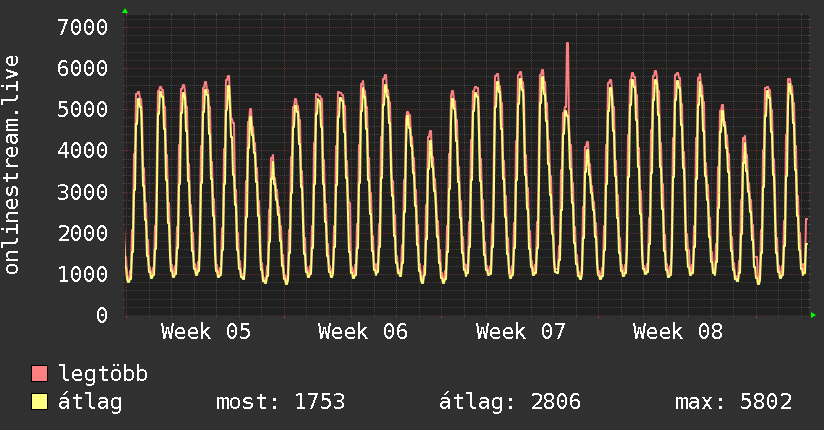Image resolution: width=824 pixels, height=430 pixels.
Task: Click the green arrow at the x-axis end
Action: tap(813, 315)
